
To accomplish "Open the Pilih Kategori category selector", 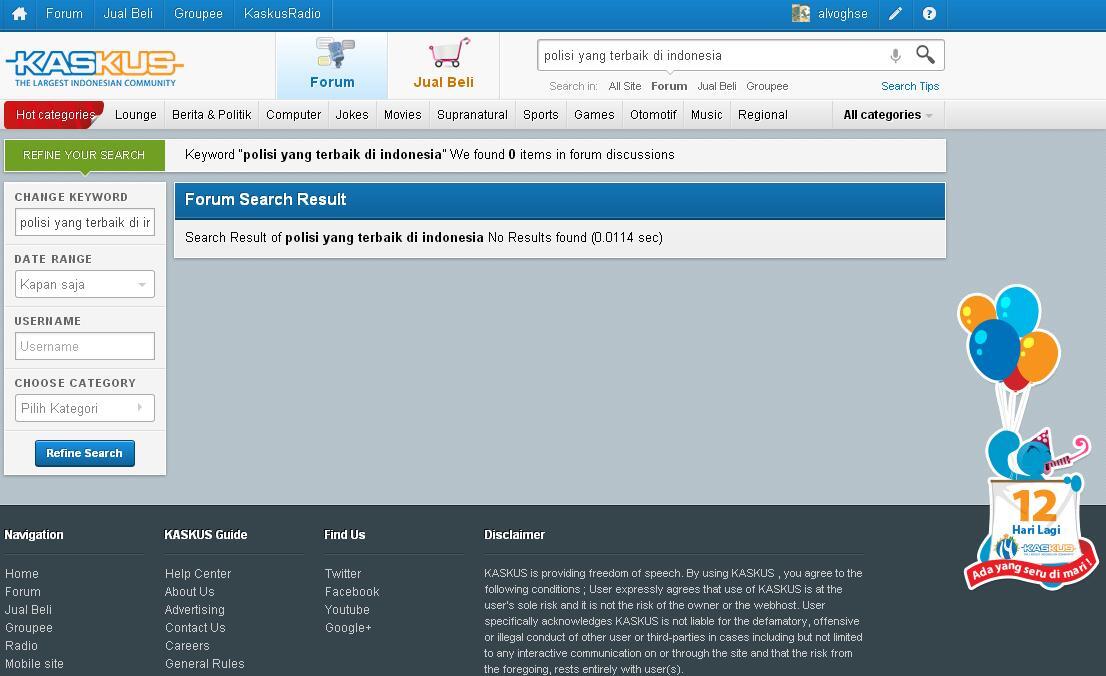I will click(x=85, y=408).
